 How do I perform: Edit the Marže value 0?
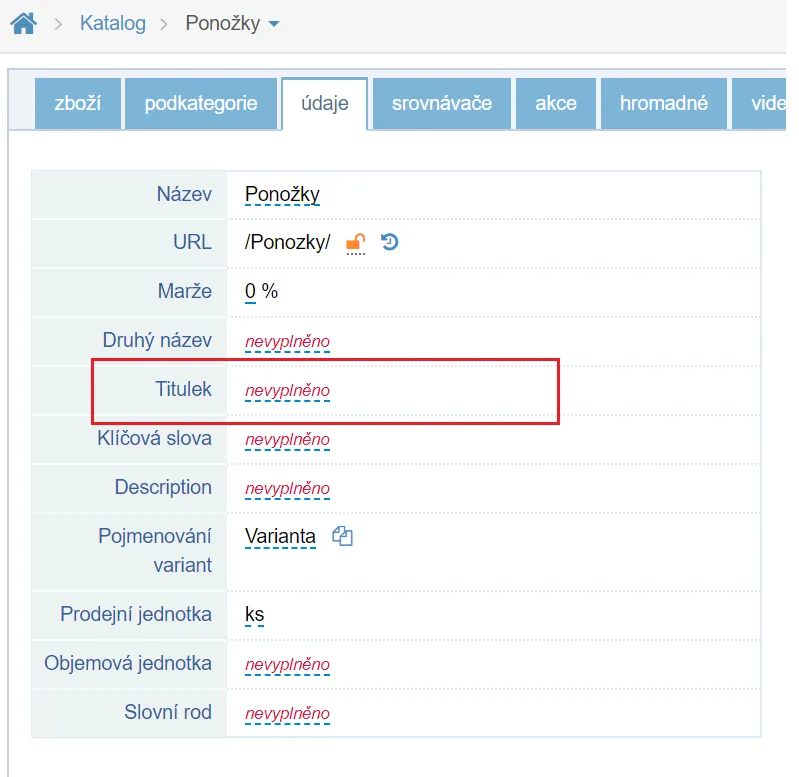250,291
